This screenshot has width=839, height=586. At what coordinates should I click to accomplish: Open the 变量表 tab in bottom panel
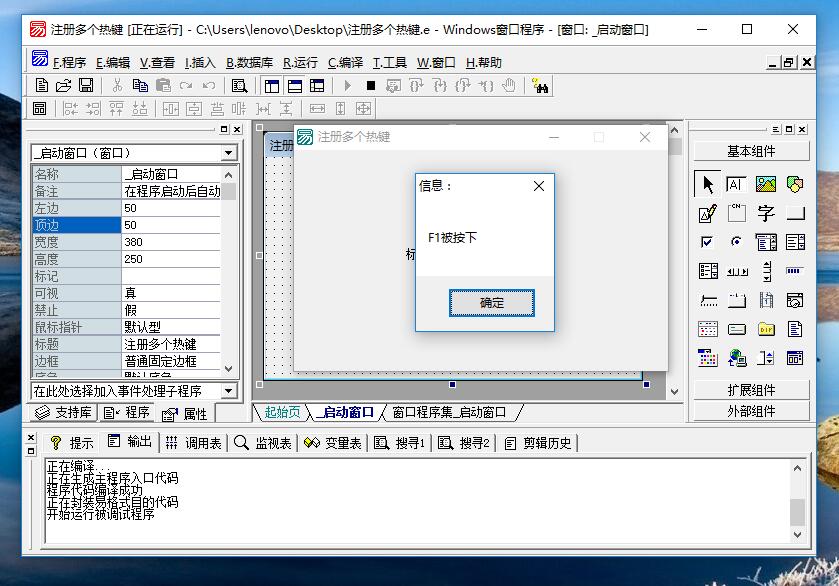[x=333, y=443]
